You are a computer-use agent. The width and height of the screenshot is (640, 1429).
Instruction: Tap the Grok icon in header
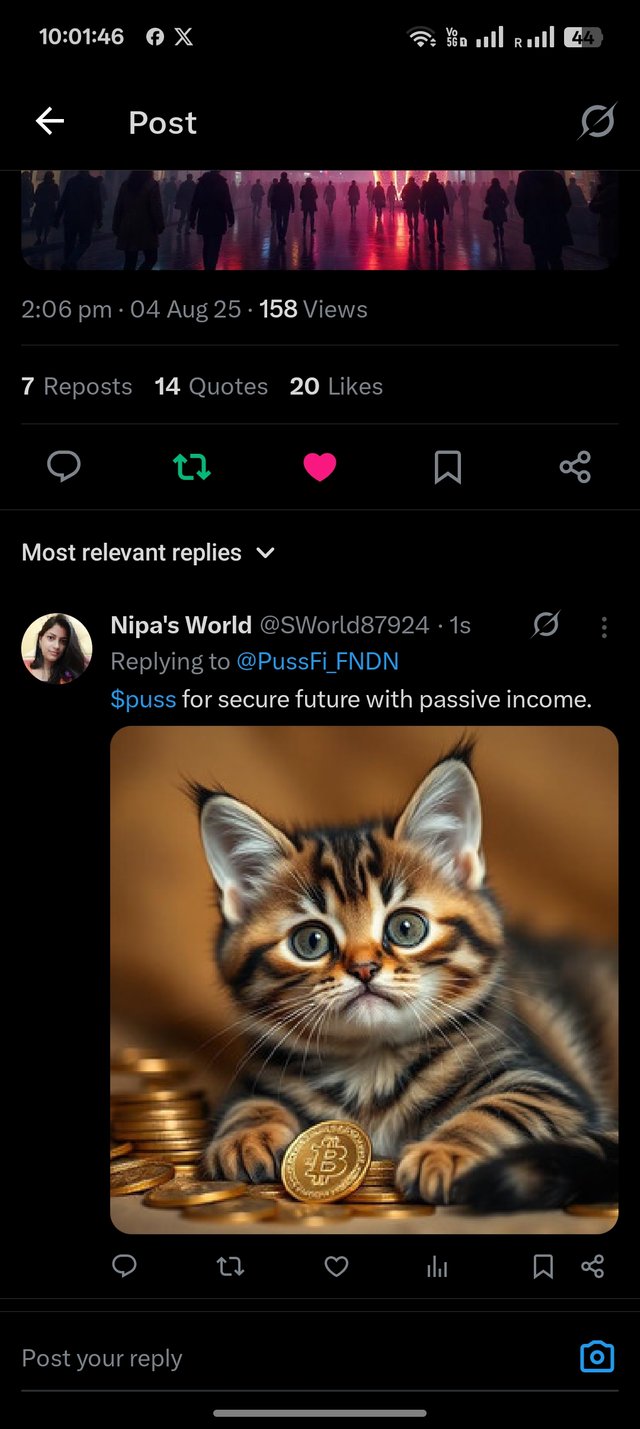pos(597,123)
